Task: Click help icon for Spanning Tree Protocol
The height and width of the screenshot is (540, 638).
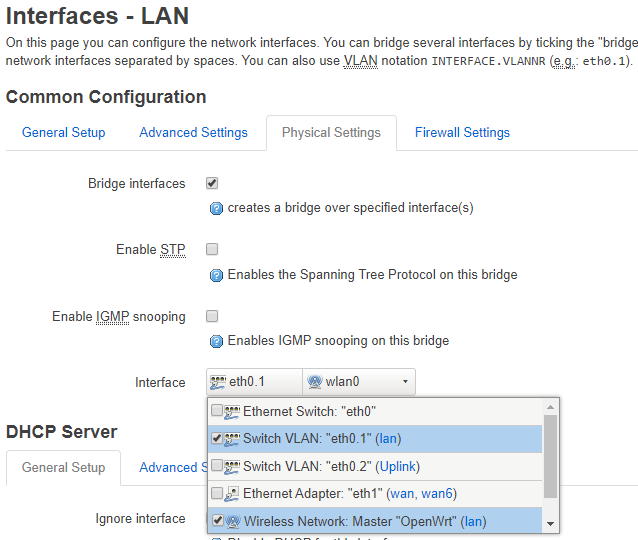Action: [215, 275]
